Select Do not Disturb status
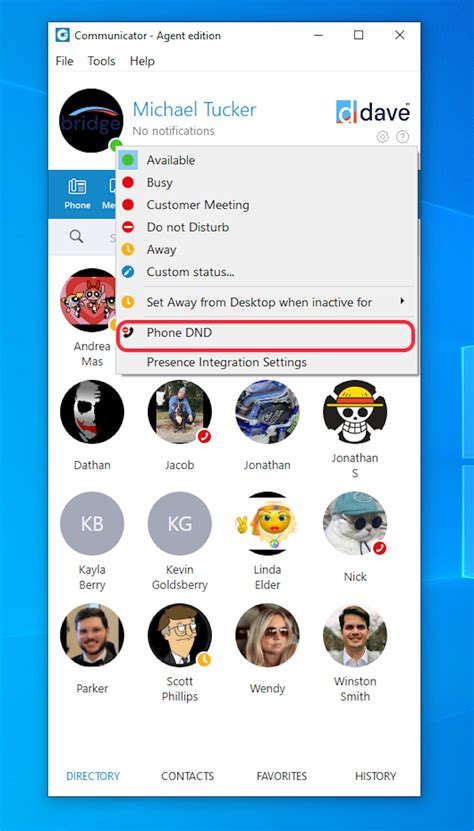Image resolution: width=474 pixels, height=831 pixels. click(267, 227)
